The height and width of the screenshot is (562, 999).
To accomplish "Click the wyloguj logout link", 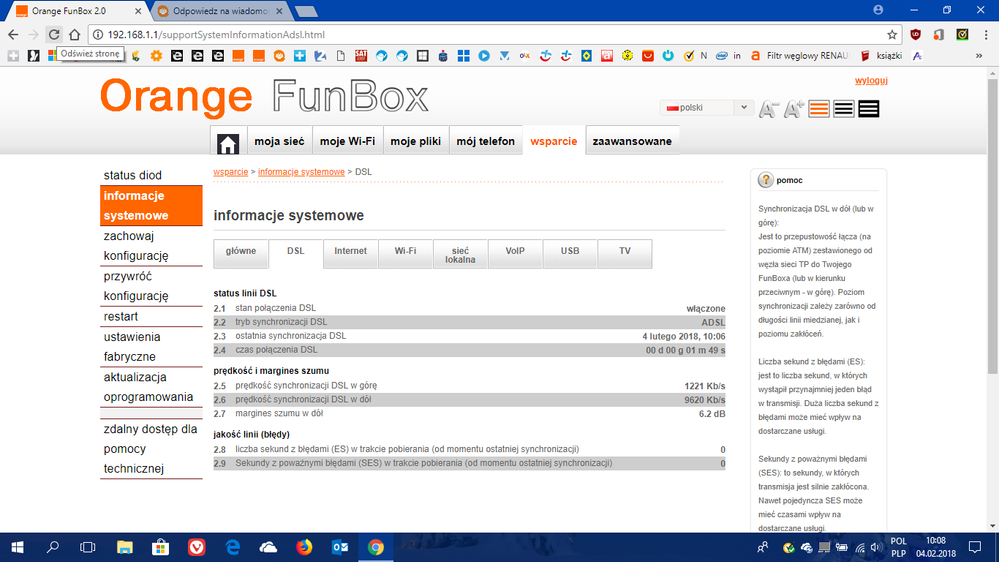I will pyautogui.click(x=871, y=81).
